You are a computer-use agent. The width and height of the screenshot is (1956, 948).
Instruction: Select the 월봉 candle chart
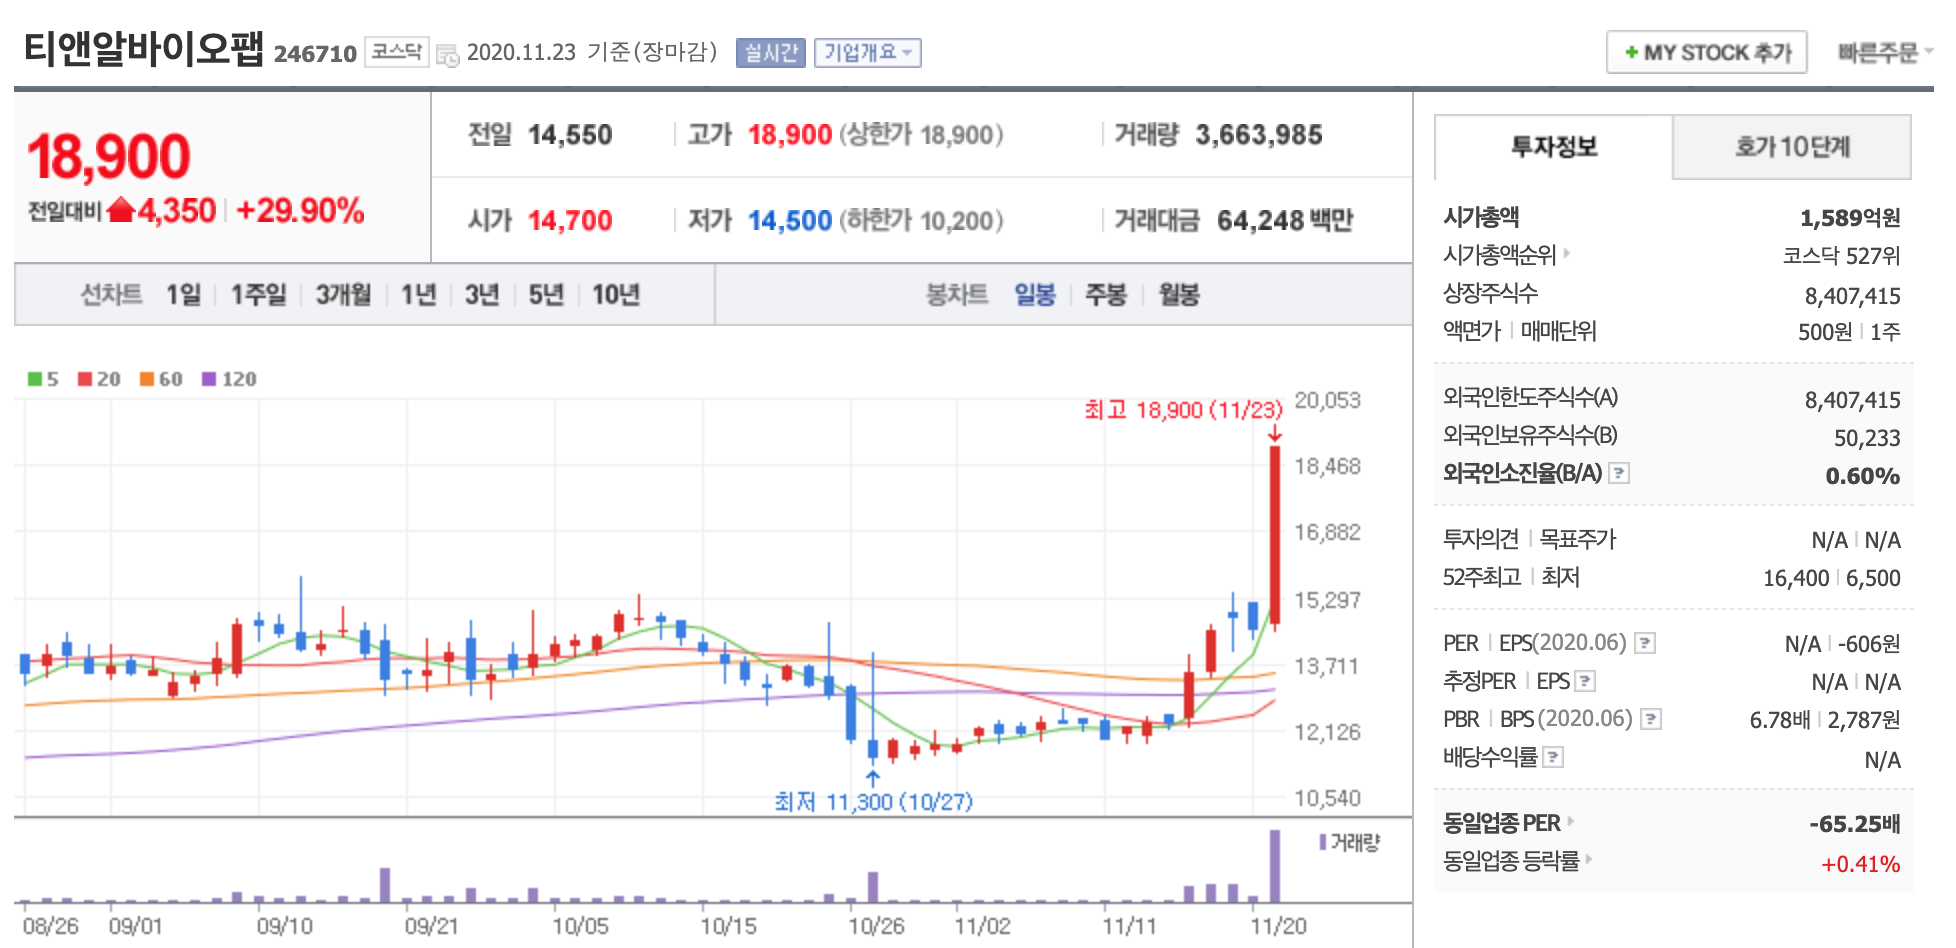[1179, 295]
